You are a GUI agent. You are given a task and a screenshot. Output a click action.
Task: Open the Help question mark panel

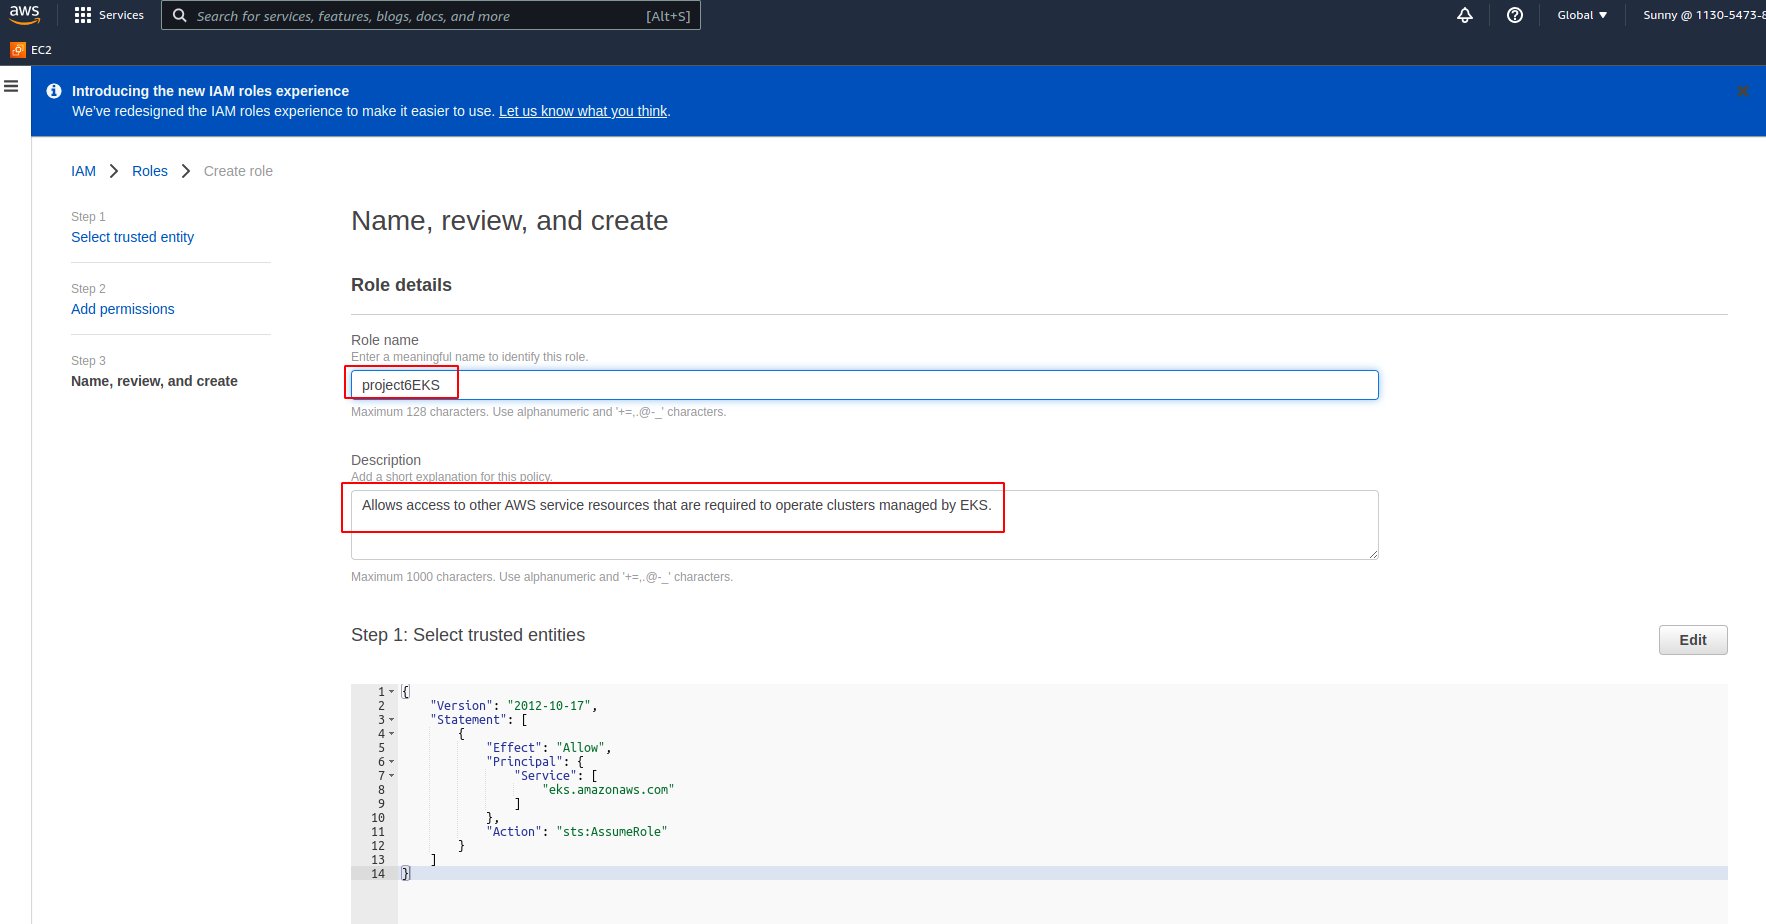coord(1514,15)
